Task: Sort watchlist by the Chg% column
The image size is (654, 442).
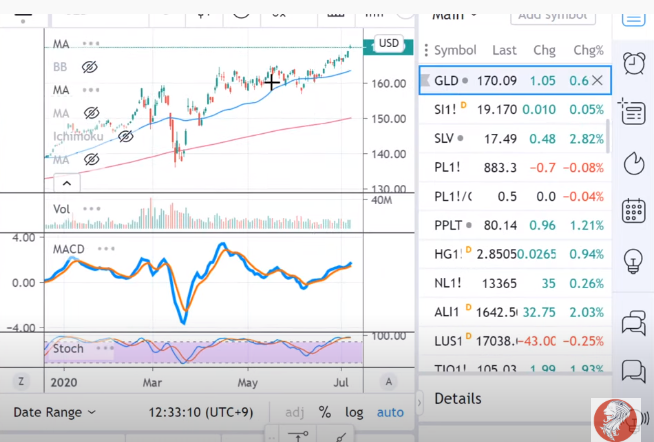Action: pyautogui.click(x=588, y=50)
